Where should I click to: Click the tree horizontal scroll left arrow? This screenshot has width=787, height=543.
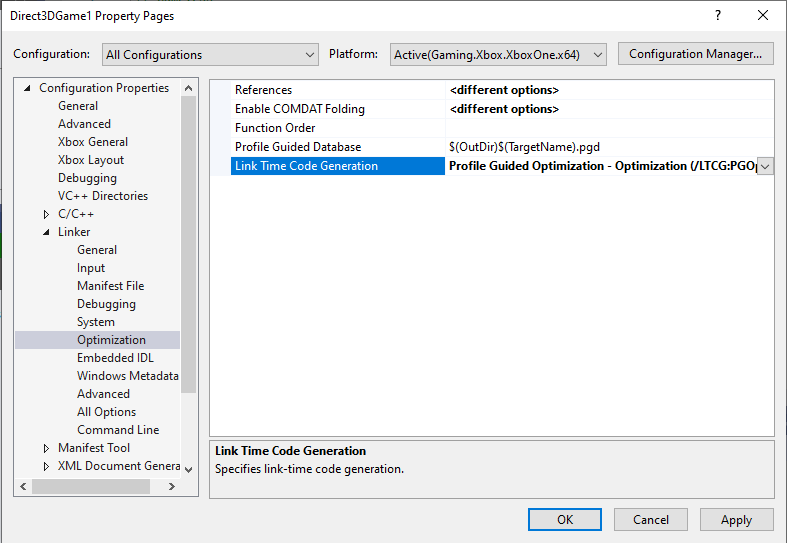[23, 486]
